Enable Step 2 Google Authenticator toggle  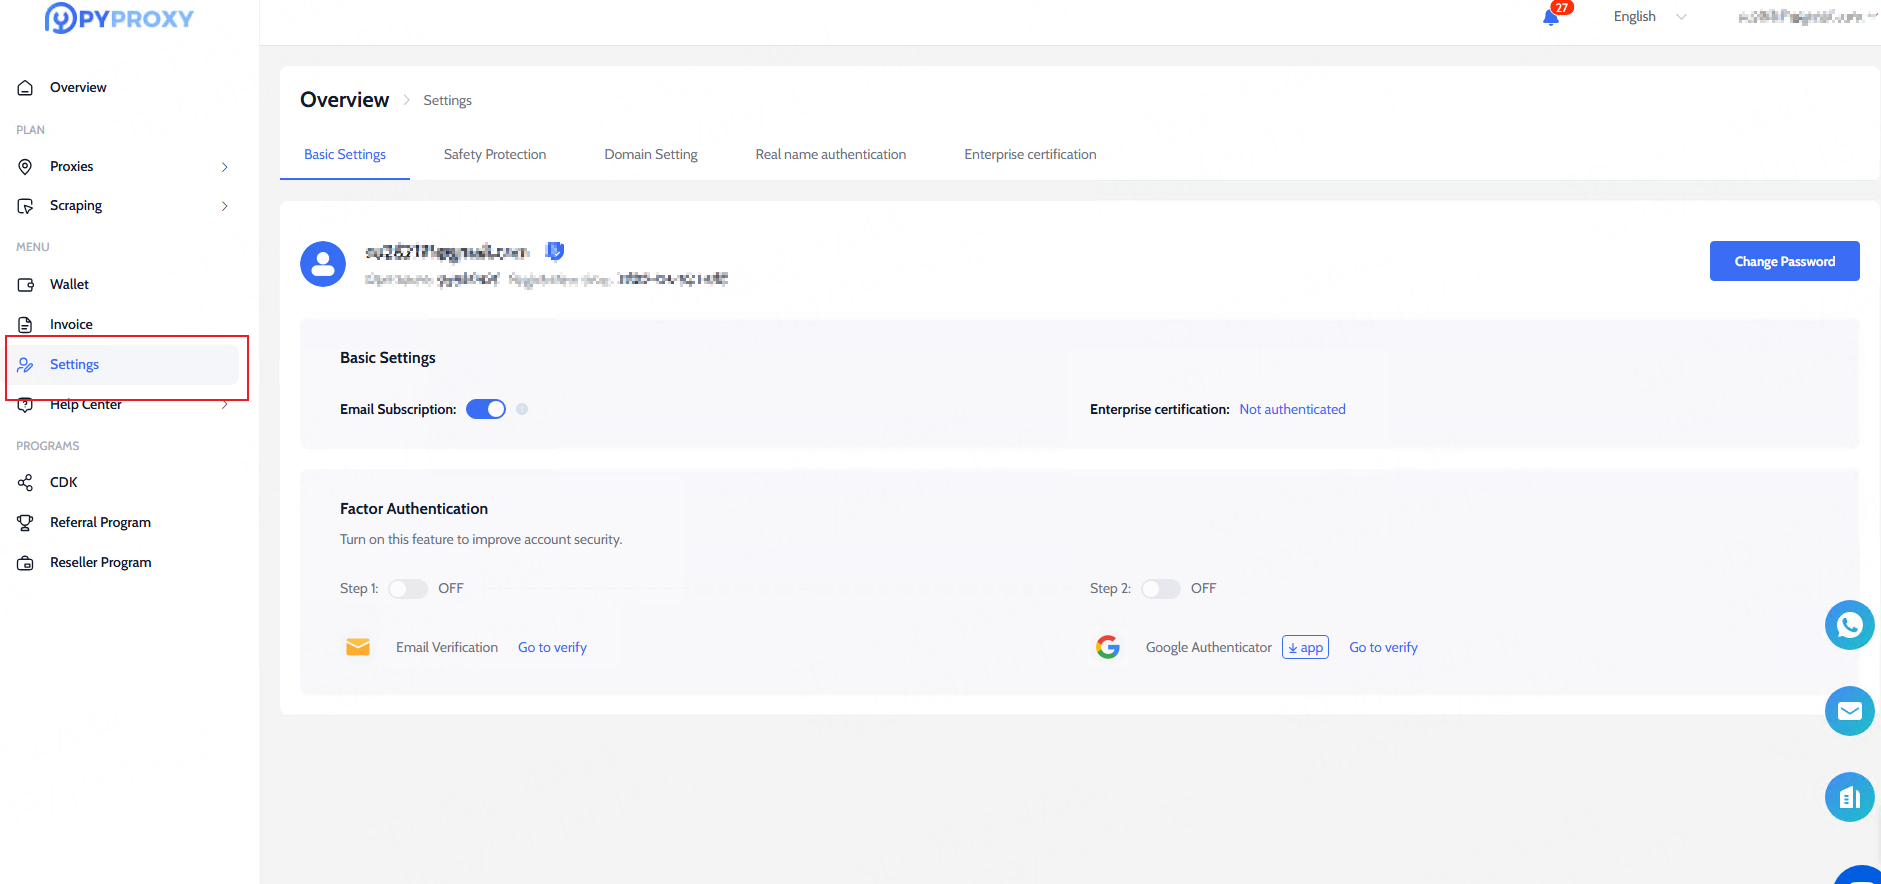click(1160, 589)
